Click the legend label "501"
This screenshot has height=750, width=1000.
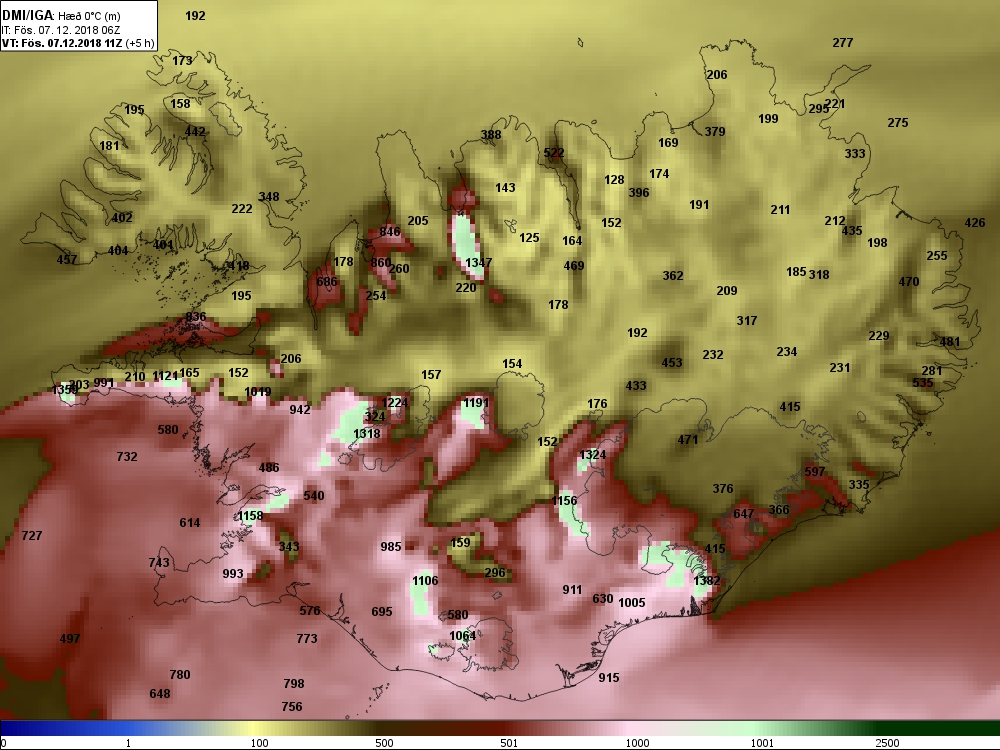pos(509,743)
